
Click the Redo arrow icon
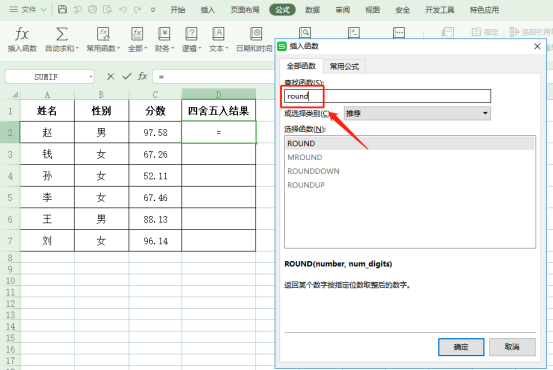pyautogui.click(x=138, y=10)
